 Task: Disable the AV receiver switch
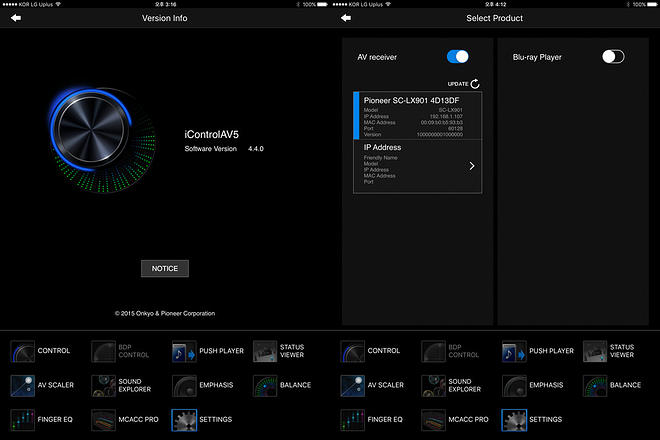457,57
